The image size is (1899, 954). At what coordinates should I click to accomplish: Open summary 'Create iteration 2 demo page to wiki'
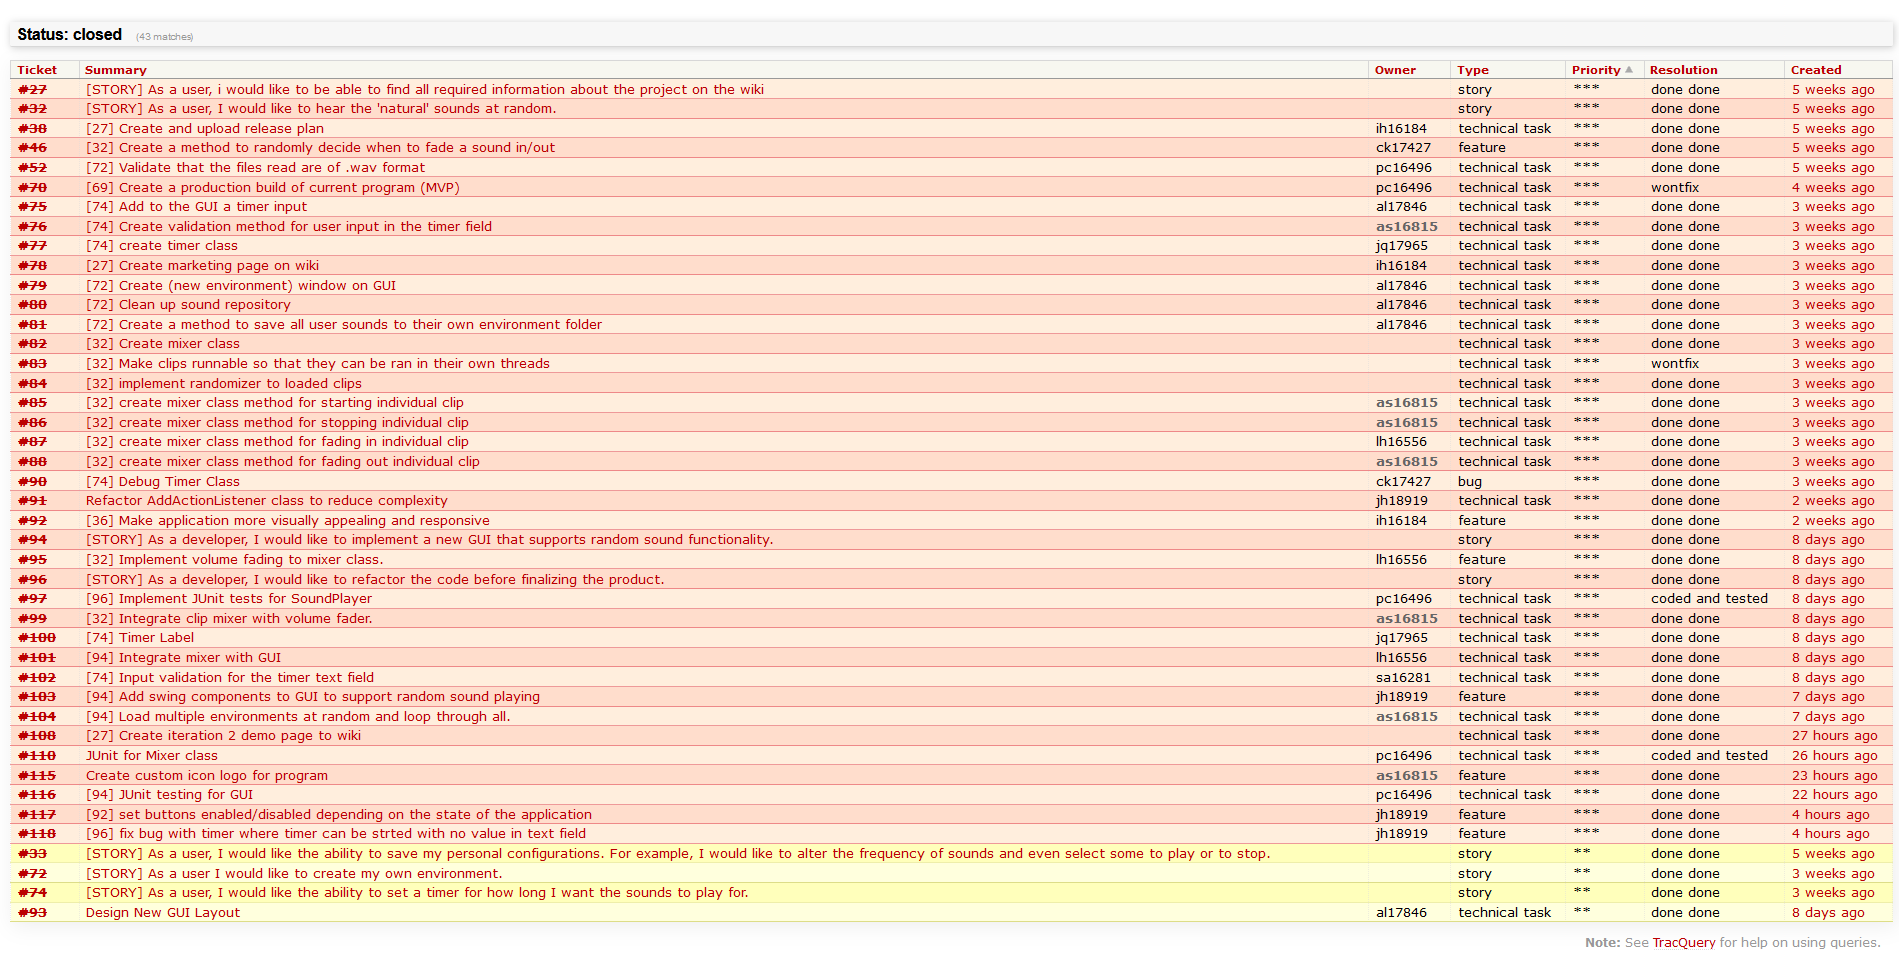coord(223,736)
